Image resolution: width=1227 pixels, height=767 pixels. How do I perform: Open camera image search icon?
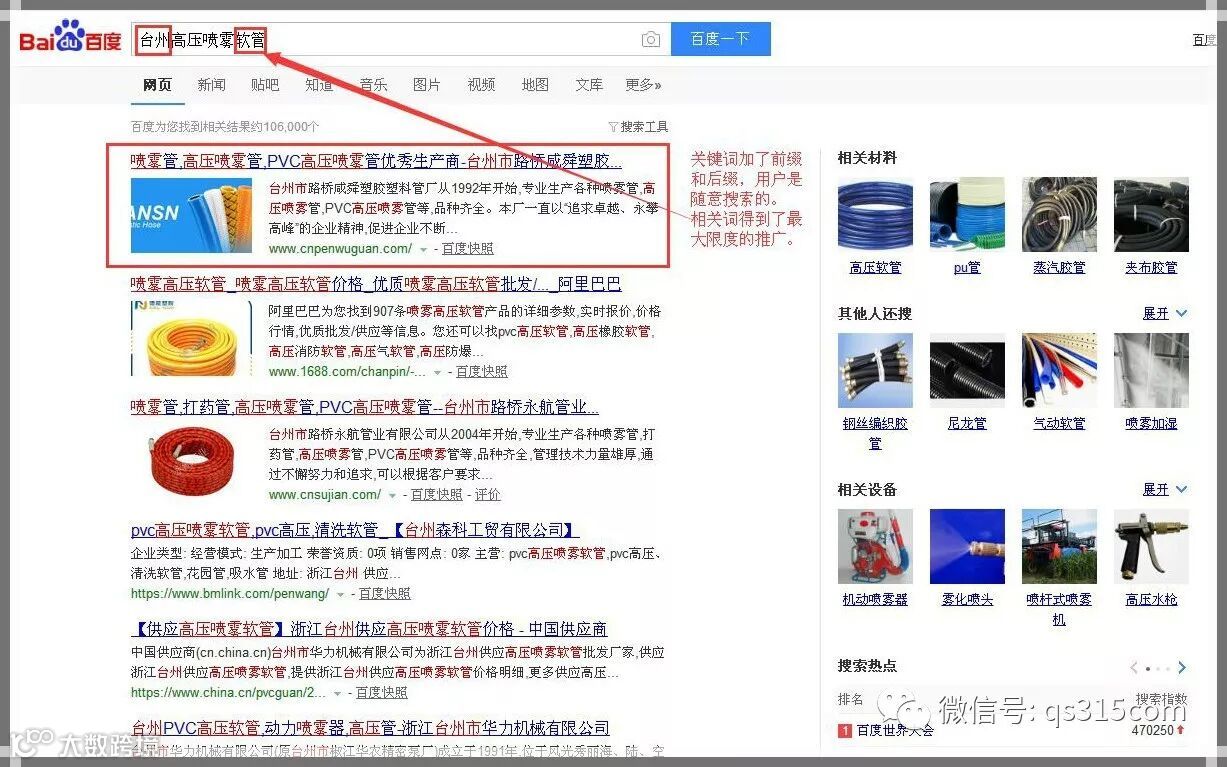651,40
